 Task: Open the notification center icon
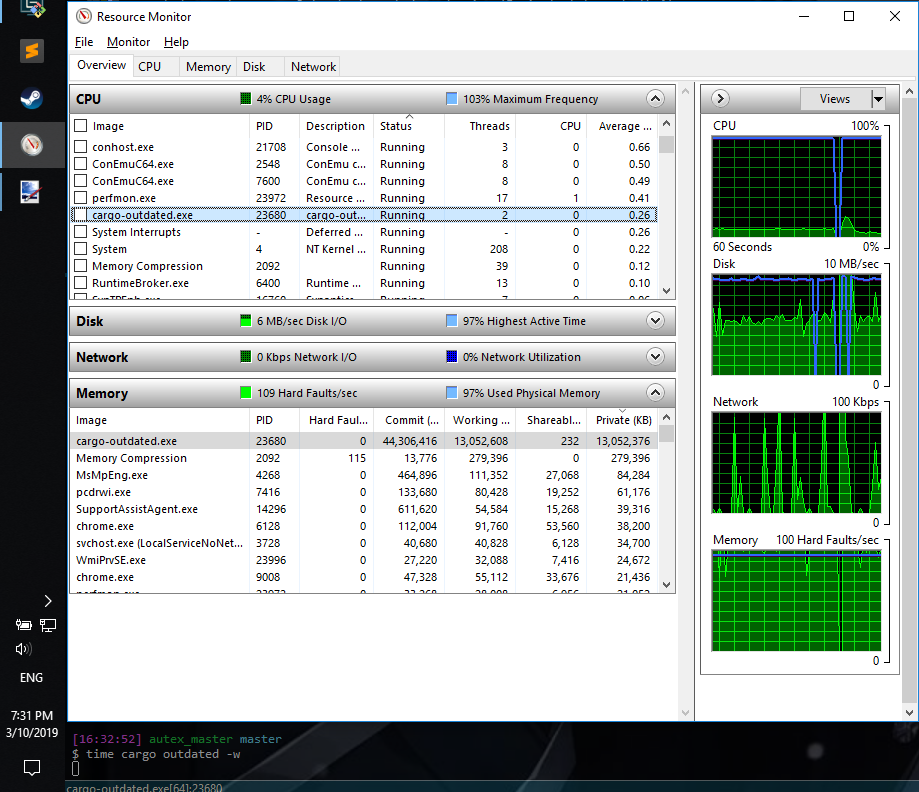point(32,767)
